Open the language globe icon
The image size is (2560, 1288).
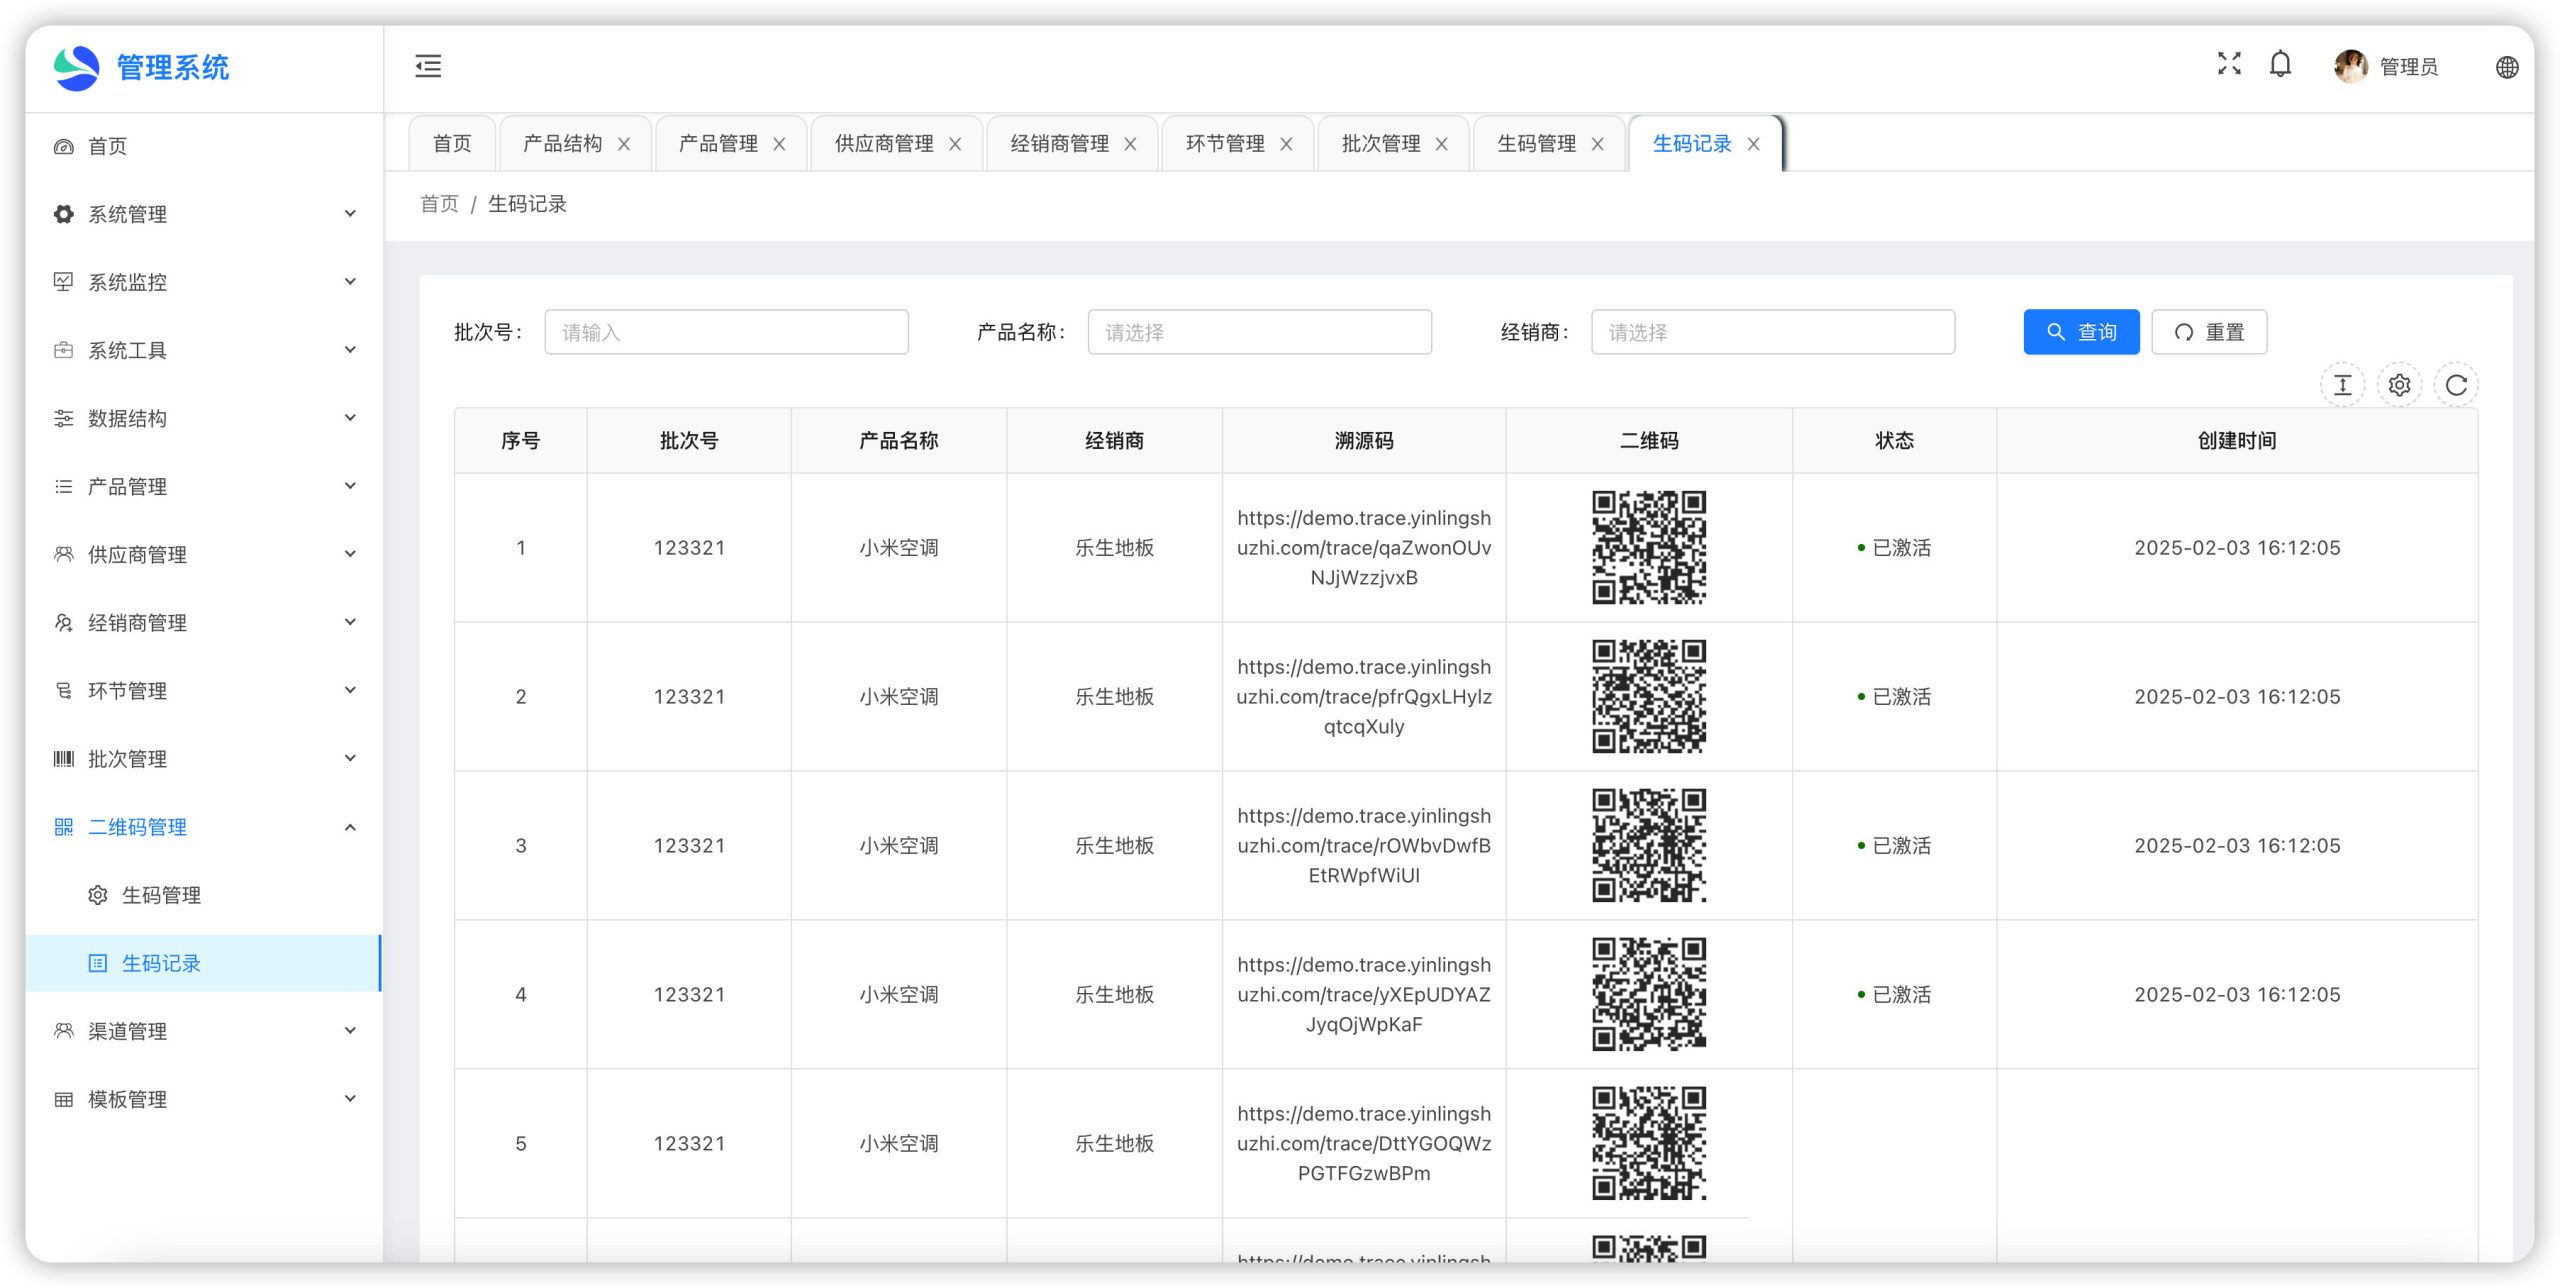point(2506,67)
